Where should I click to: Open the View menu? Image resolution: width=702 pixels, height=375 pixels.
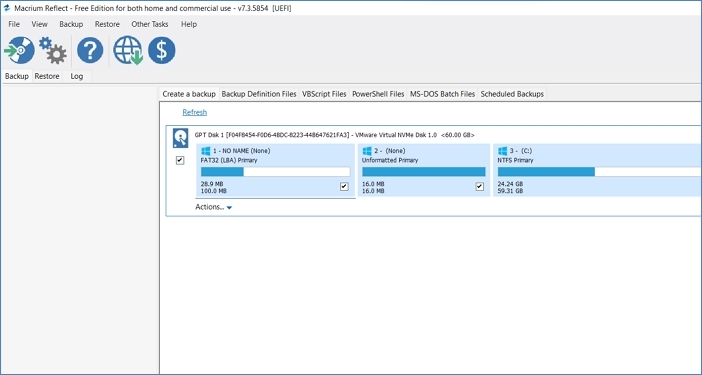39,24
